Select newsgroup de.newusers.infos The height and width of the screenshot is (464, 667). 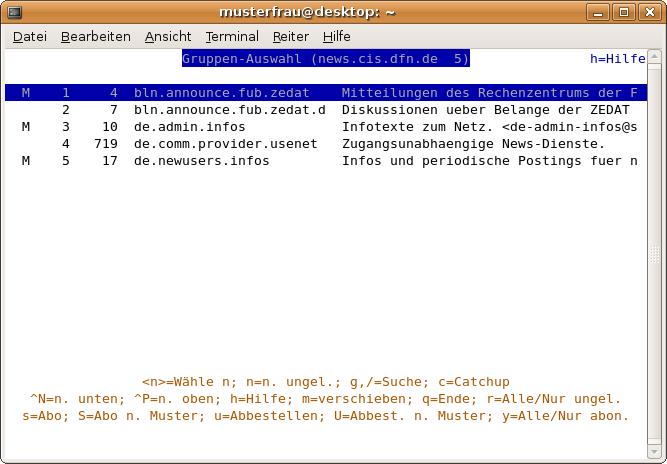click(x=201, y=161)
